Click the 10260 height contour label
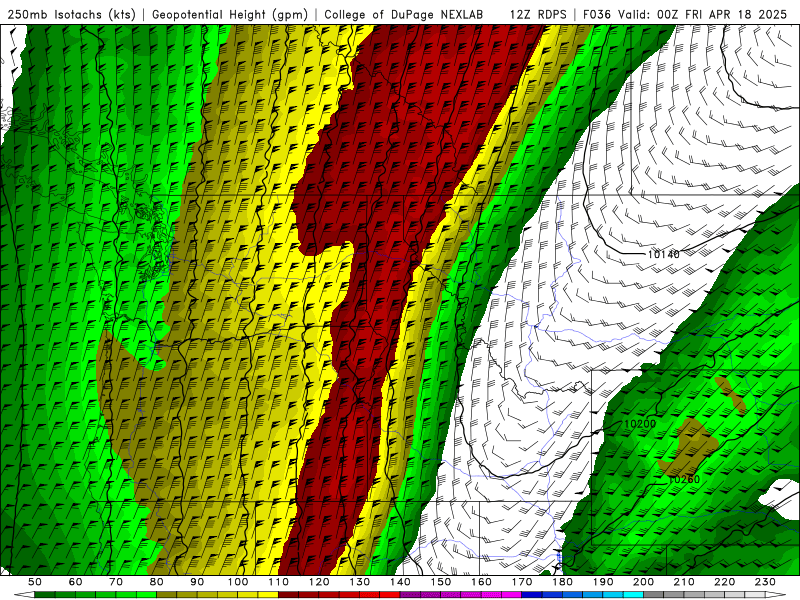800x600 pixels. click(x=684, y=480)
